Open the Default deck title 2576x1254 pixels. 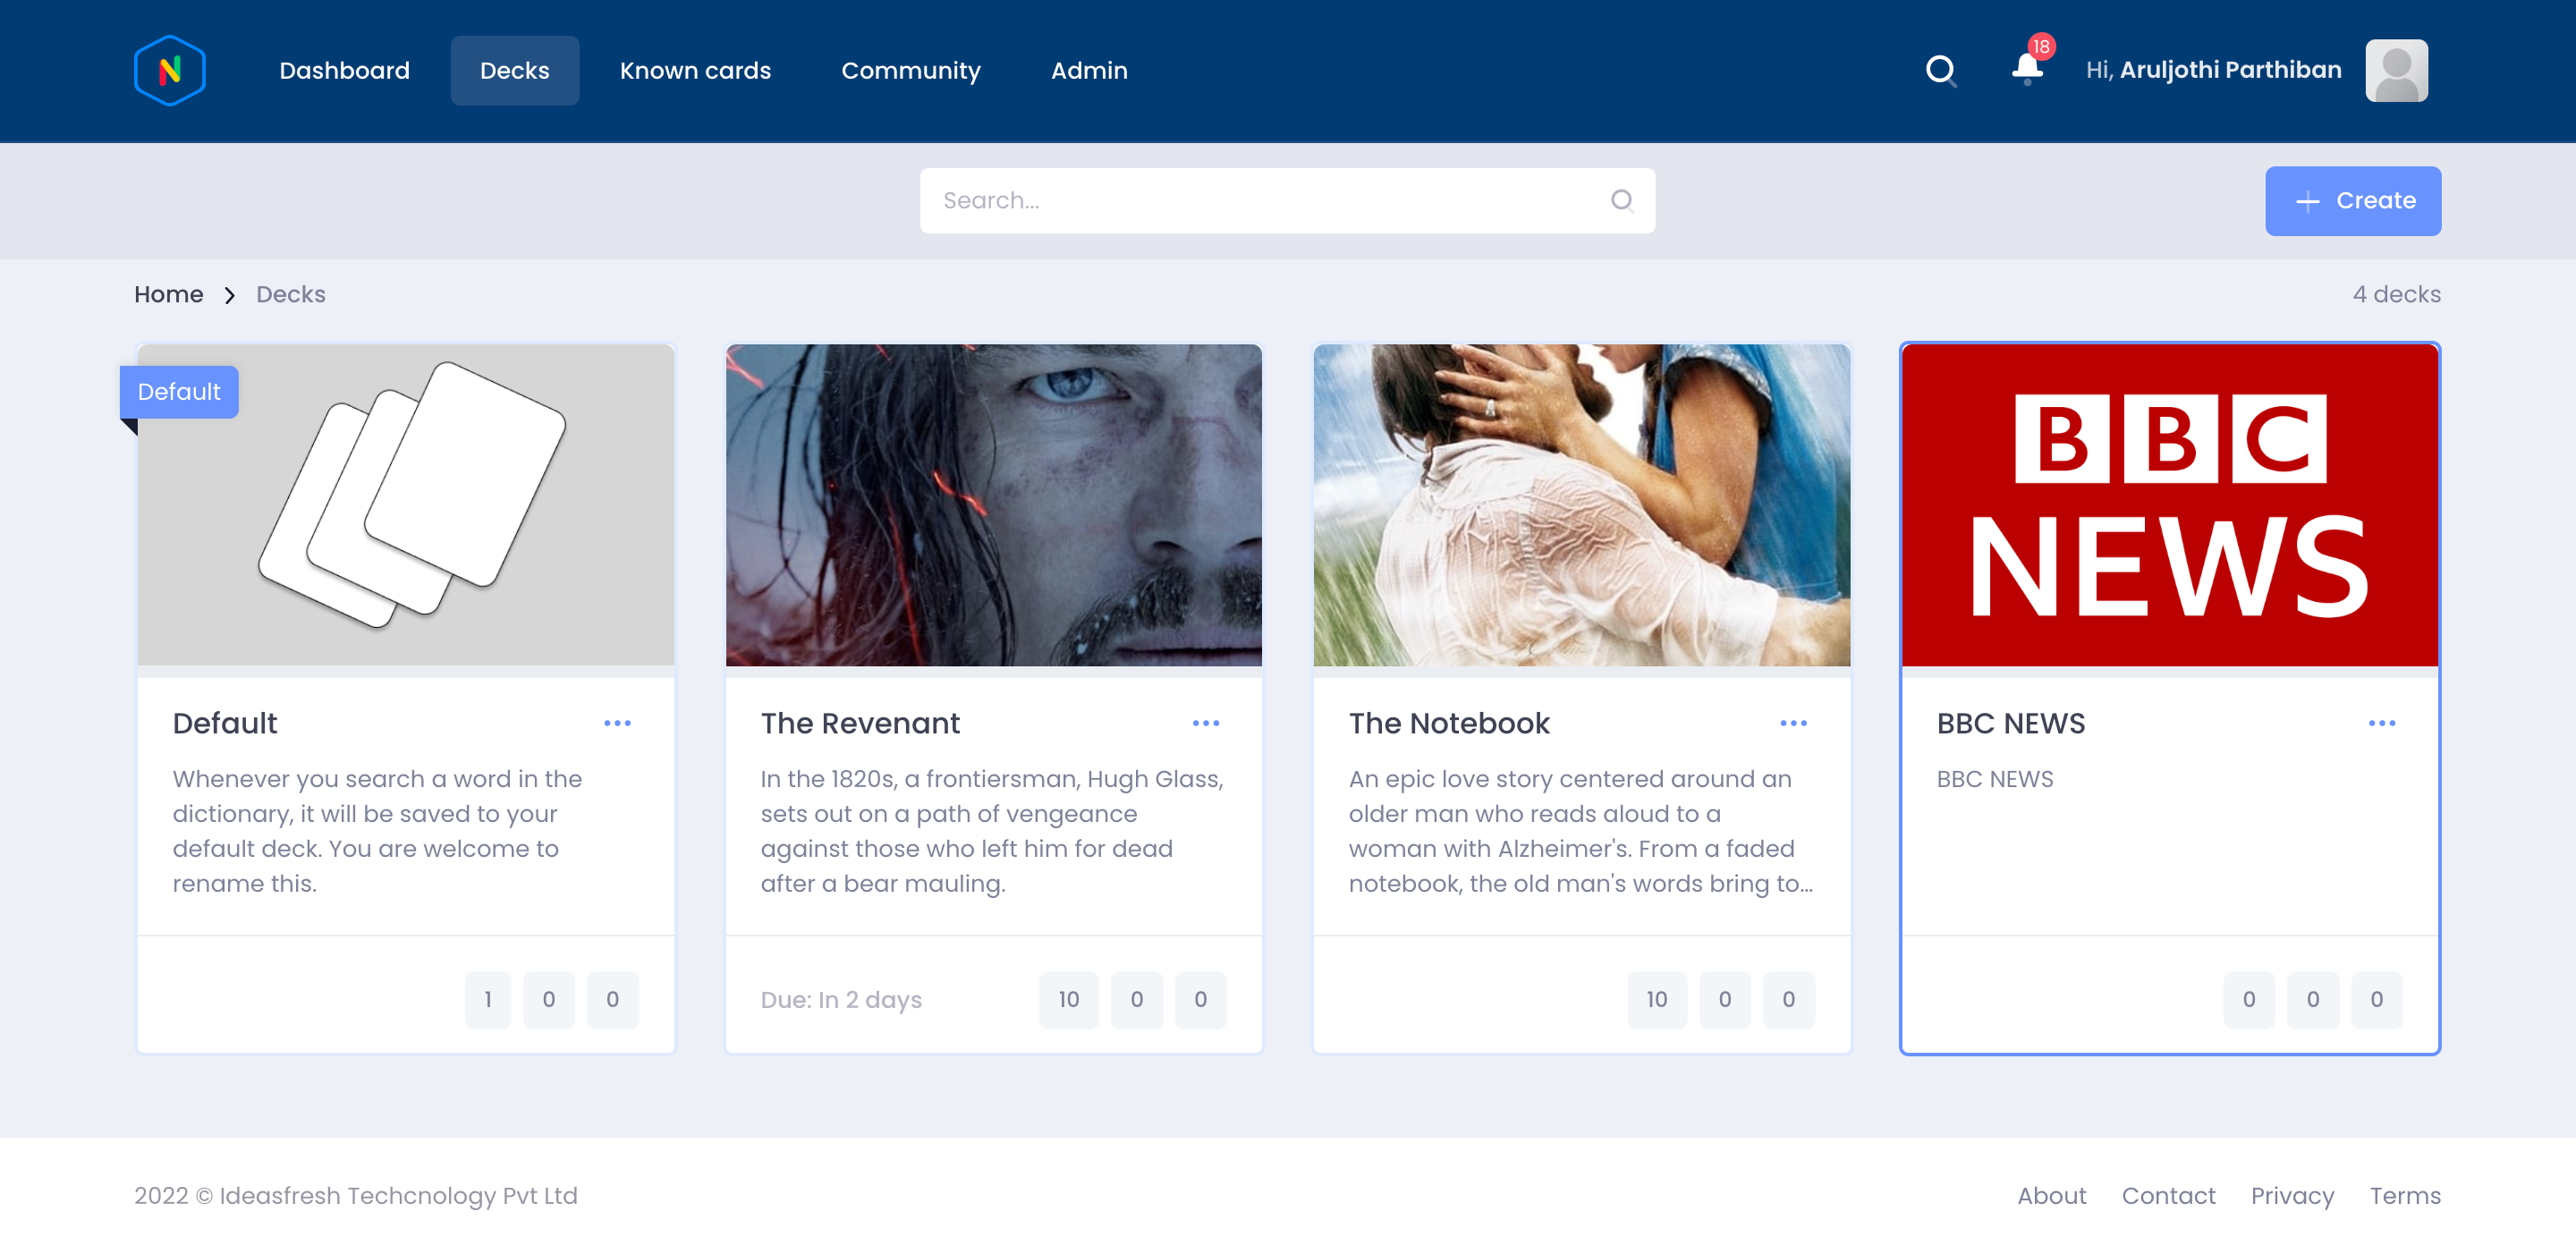(225, 723)
